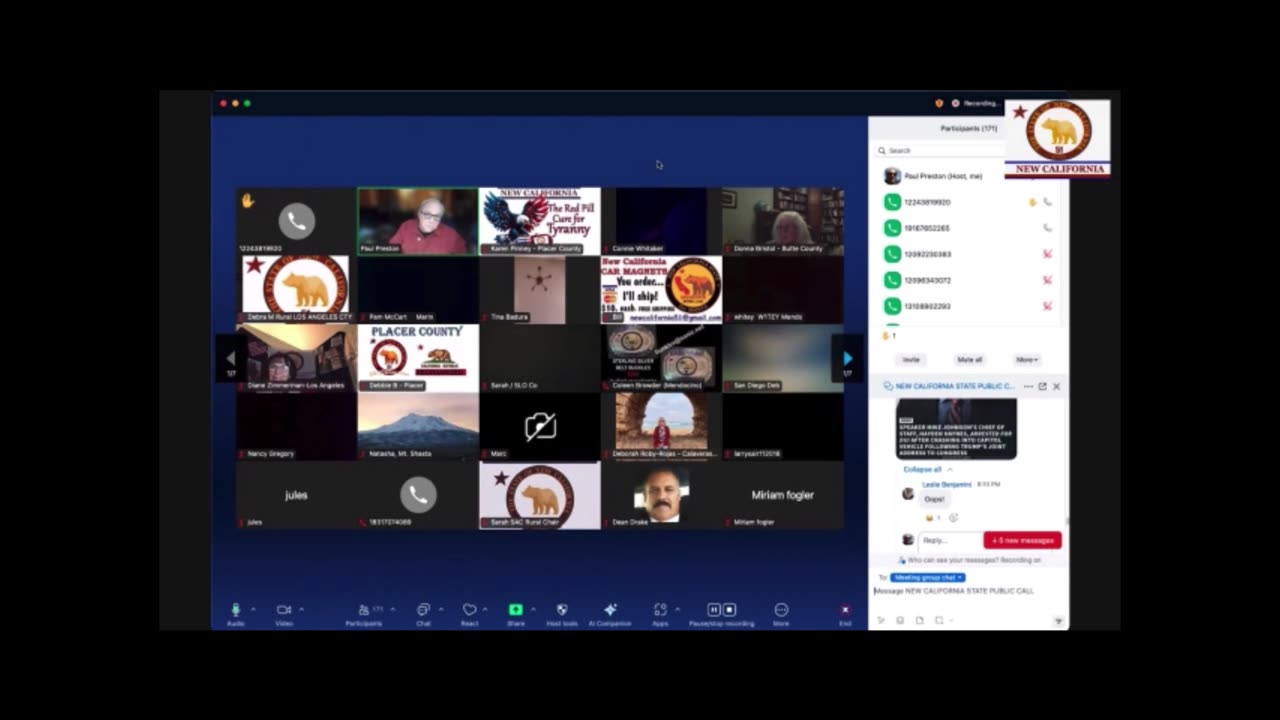Expand audio options arrow next to Audio
Screen dimensions: 1280x720
point(253,609)
